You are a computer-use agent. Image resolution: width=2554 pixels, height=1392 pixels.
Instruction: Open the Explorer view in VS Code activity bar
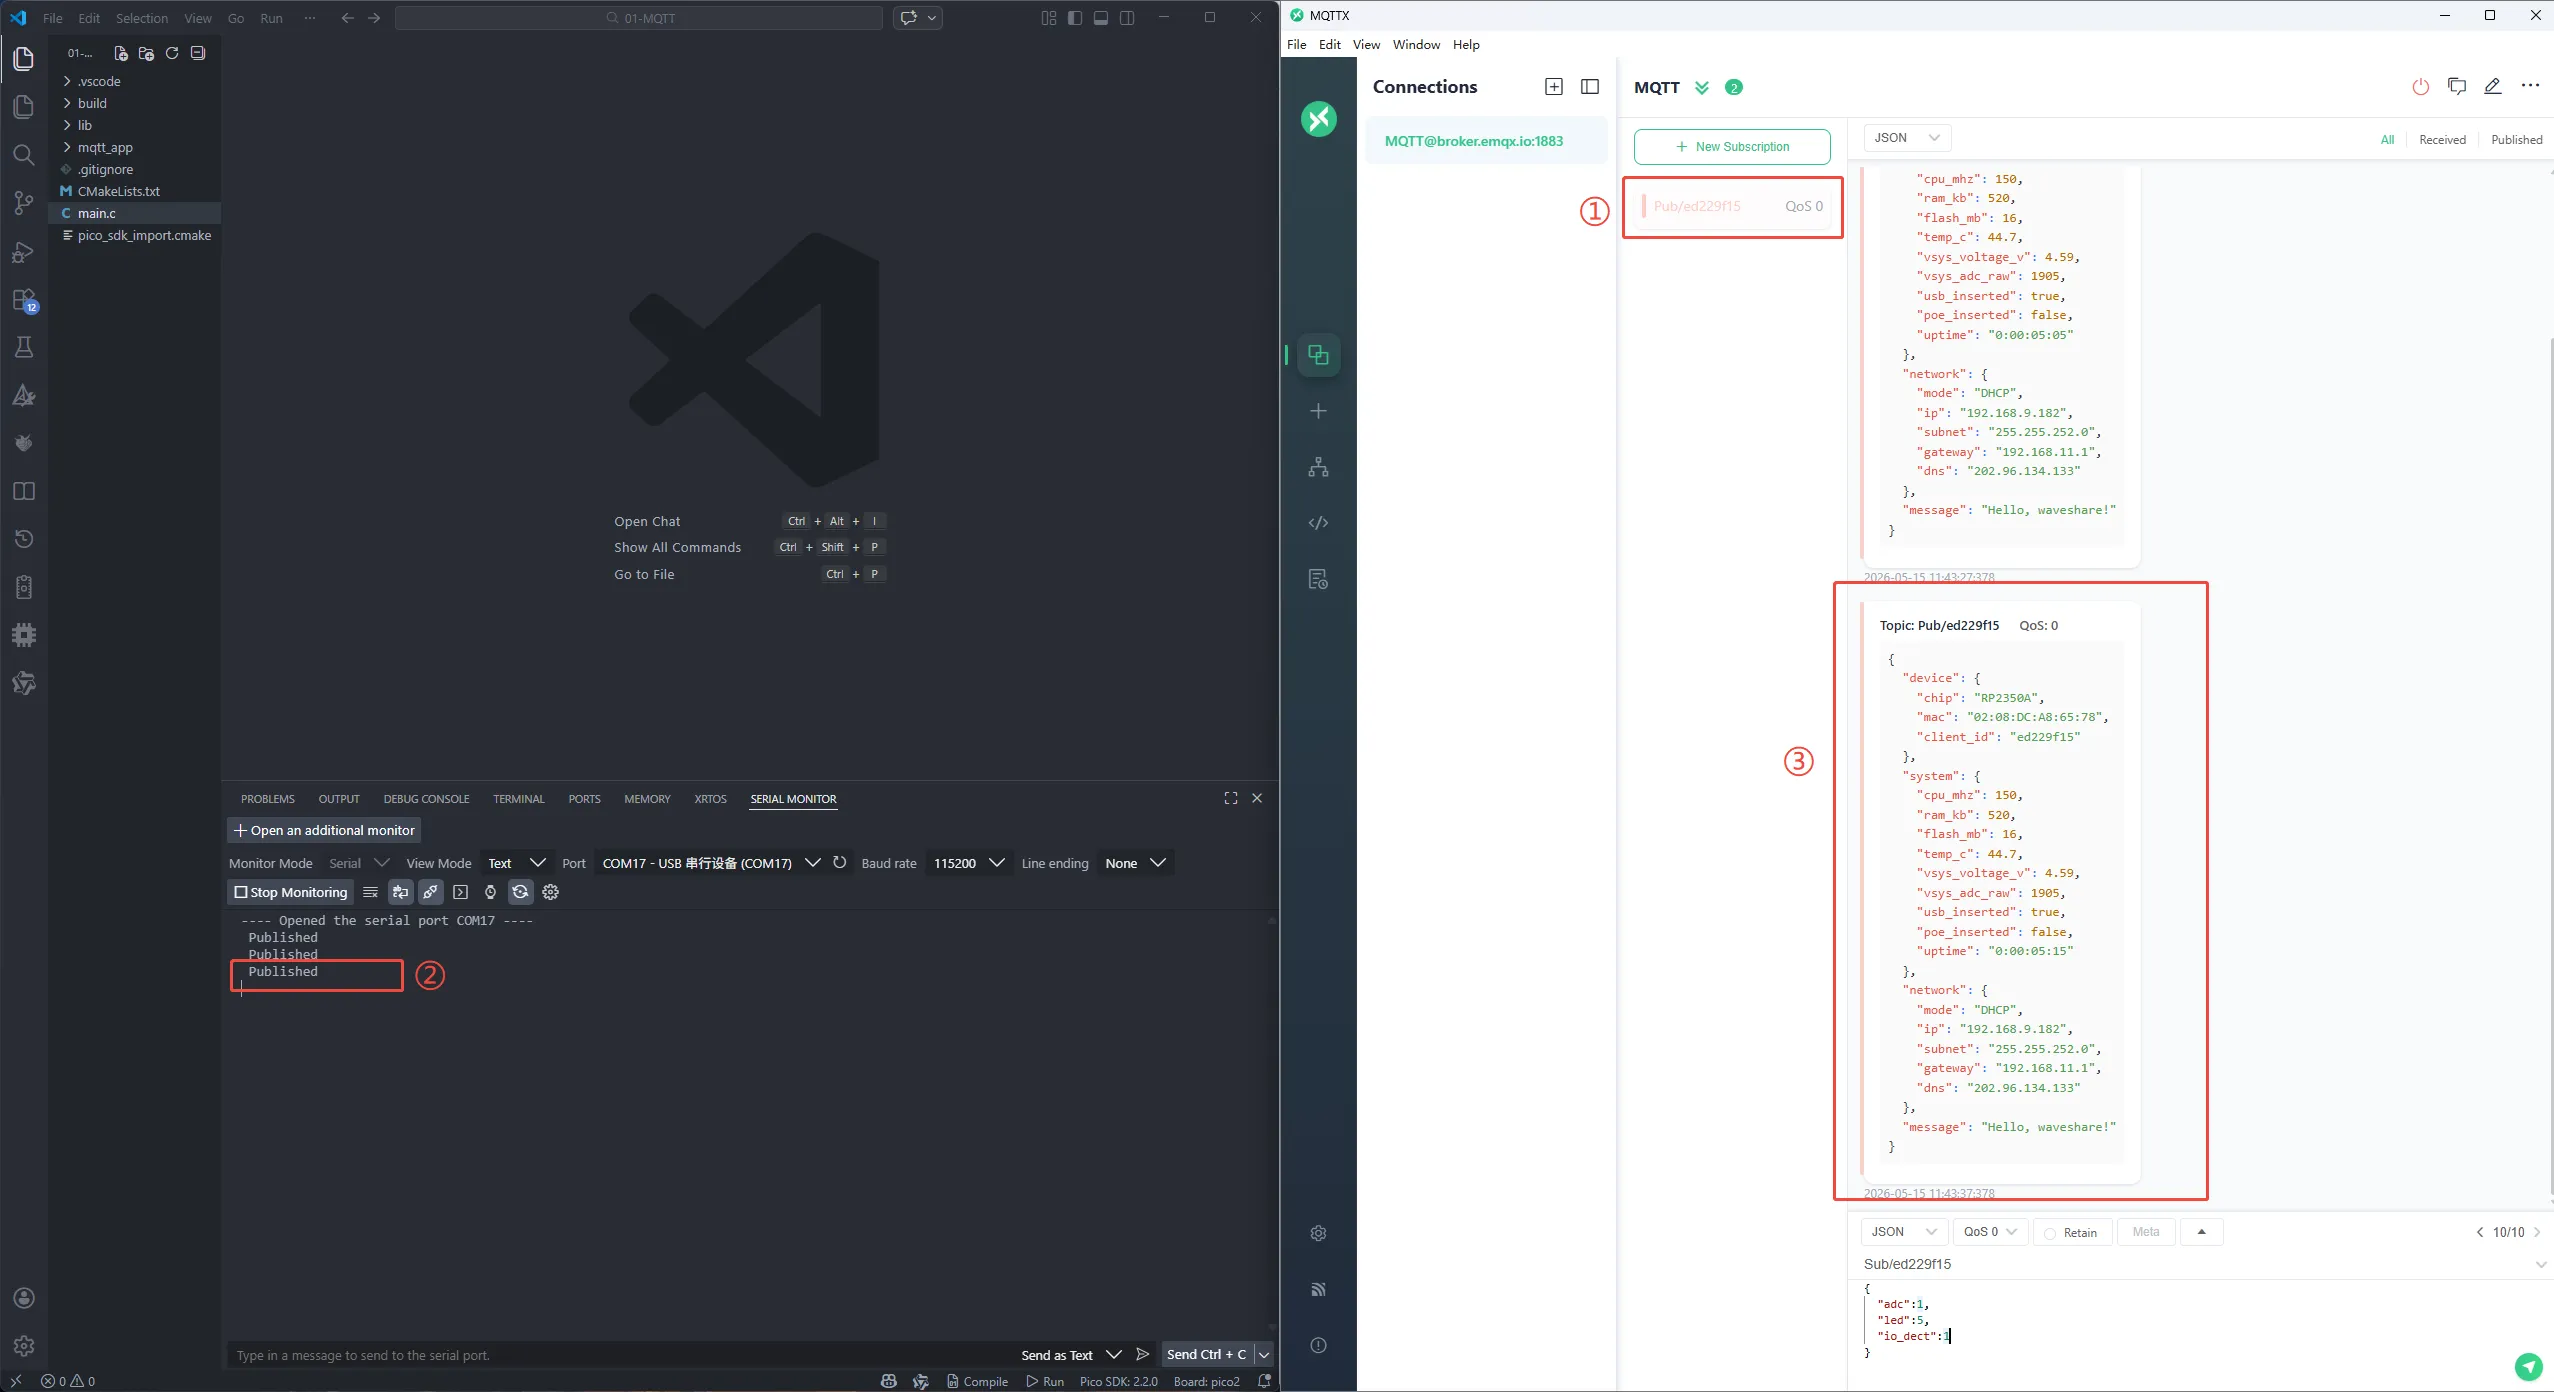(x=24, y=59)
